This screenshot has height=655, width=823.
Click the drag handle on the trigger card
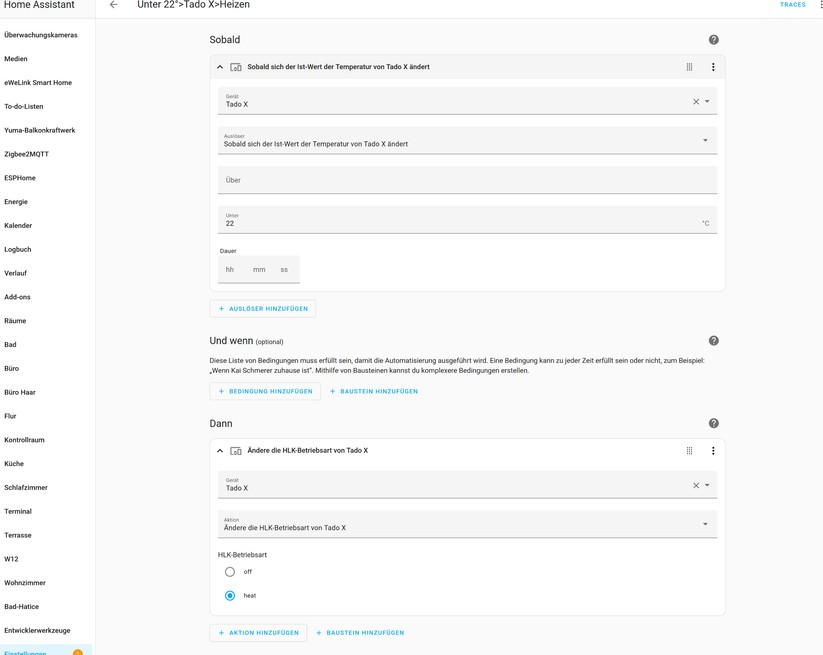tap(689, 66)
